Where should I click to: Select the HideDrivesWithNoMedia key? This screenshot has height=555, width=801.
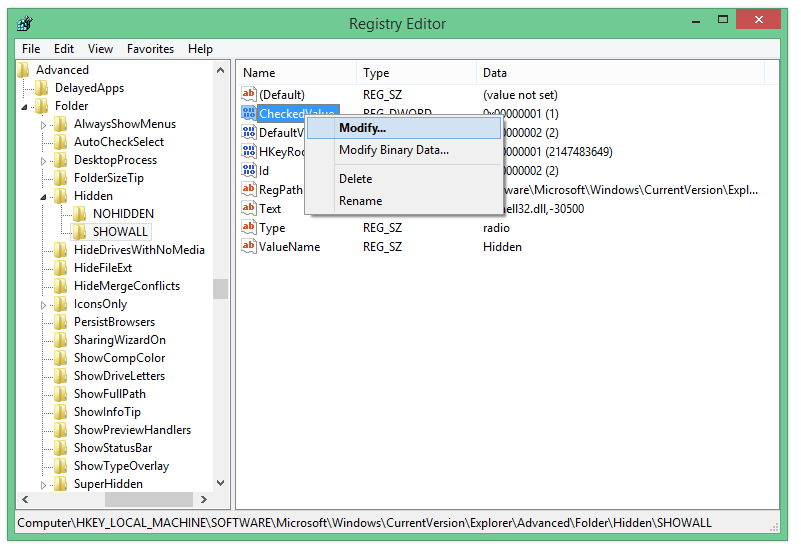[x=139, y=249]
